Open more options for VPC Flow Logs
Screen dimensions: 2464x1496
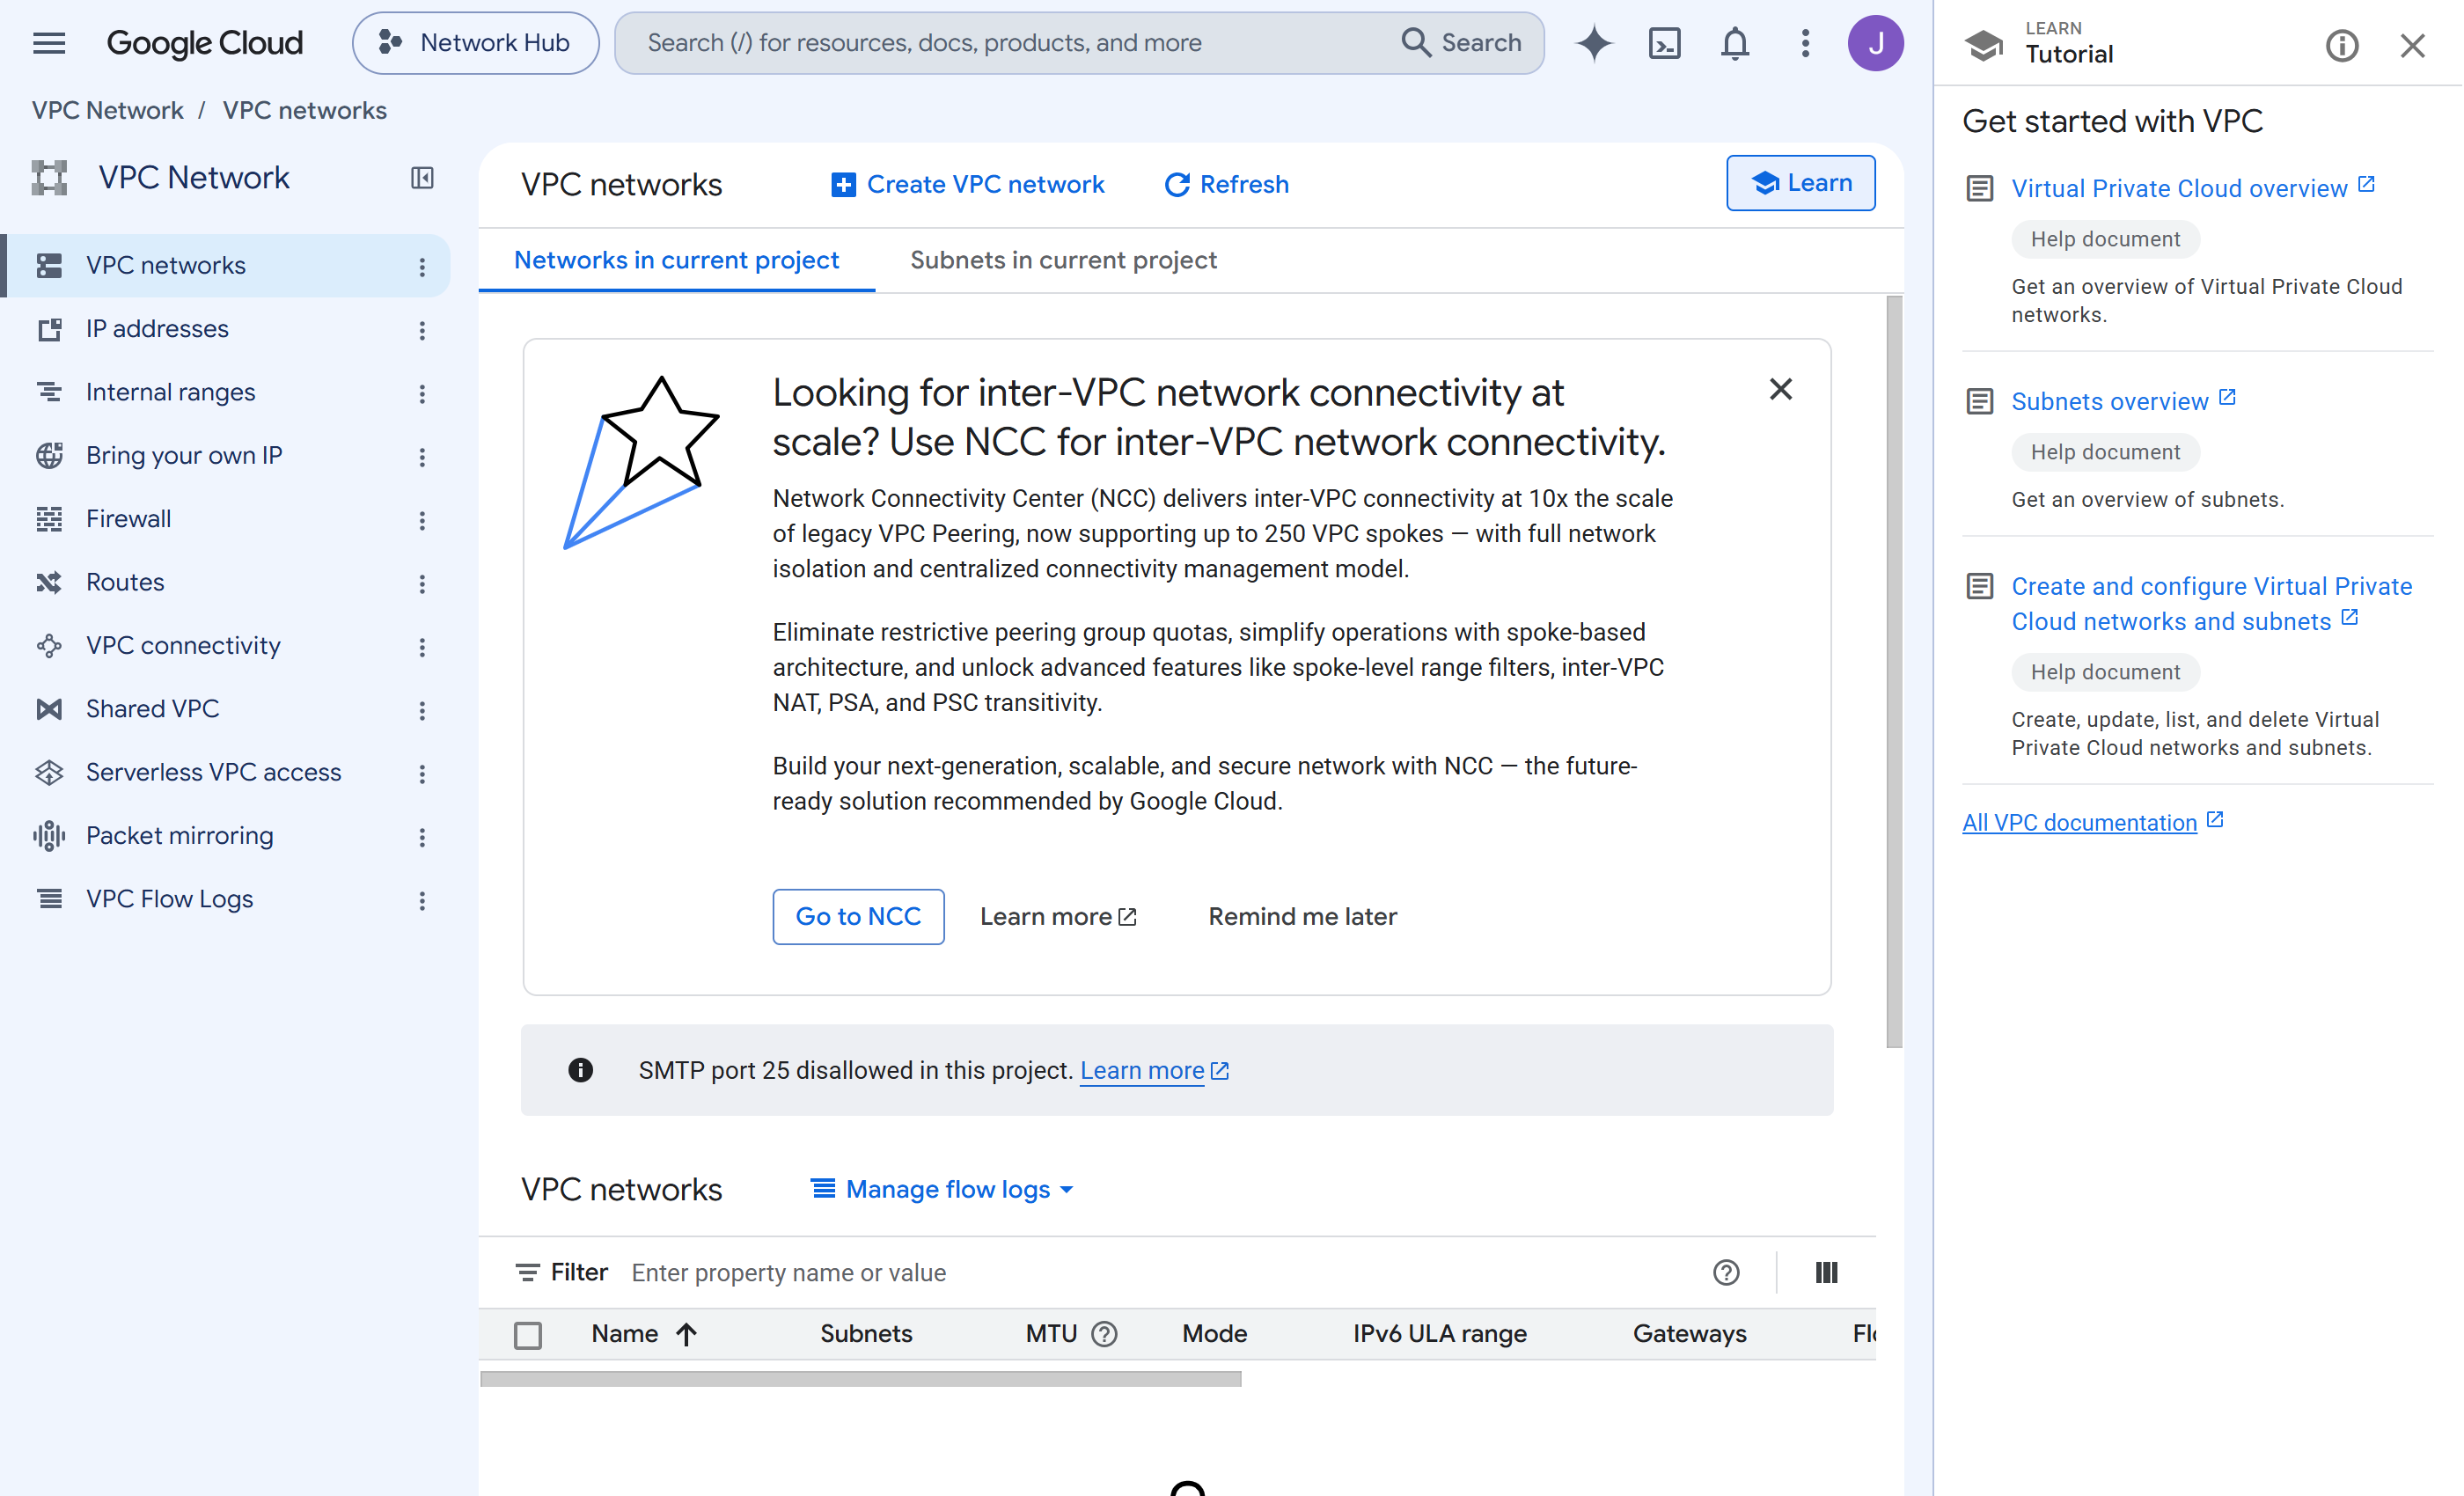422,900
